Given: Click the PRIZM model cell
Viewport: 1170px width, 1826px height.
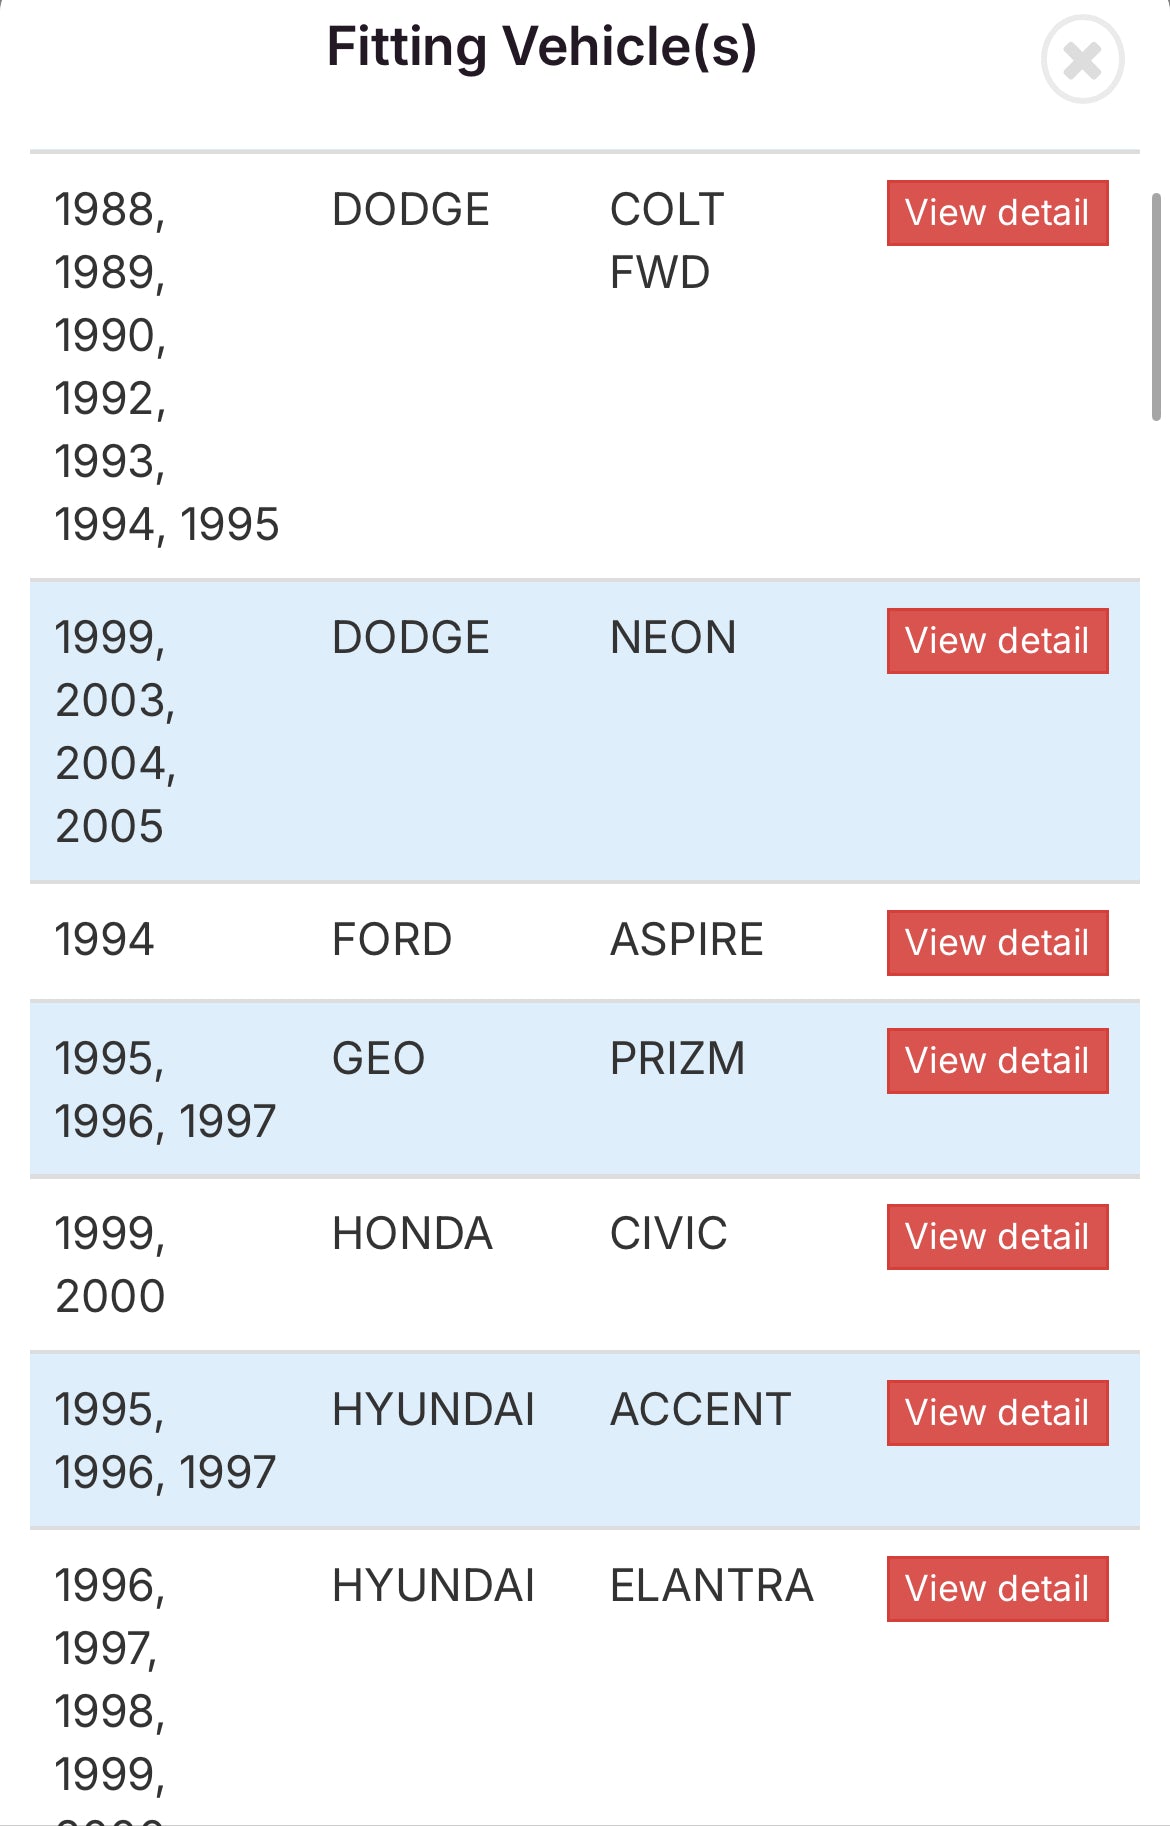Looking at the screenshot, I should coord(677,1059).
